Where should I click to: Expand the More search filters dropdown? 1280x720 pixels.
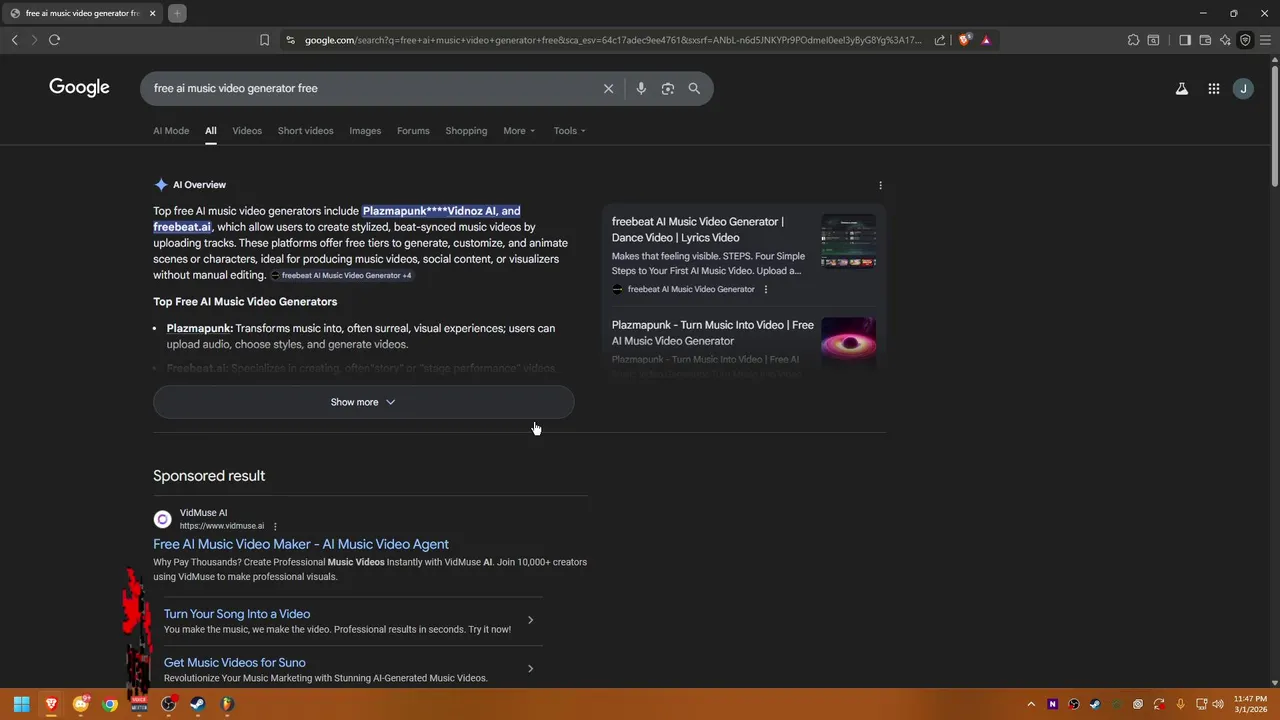(519, 131)
